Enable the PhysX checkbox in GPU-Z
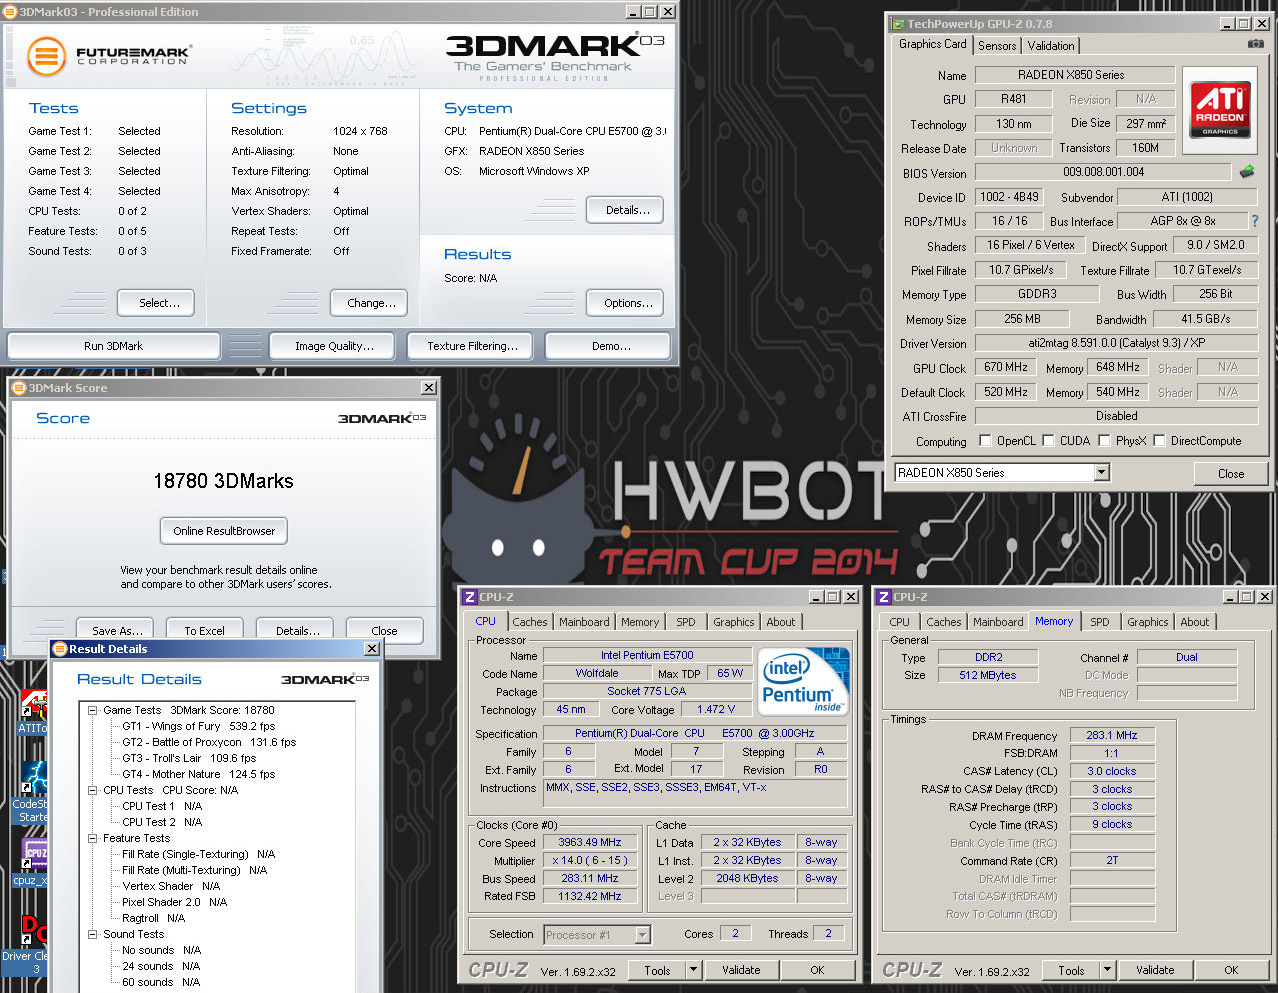 (1104, 440)
